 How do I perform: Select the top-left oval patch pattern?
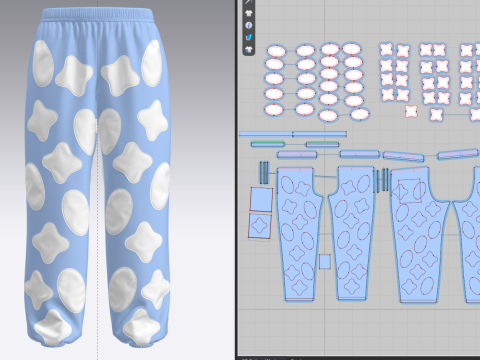(x=276, y=52)
